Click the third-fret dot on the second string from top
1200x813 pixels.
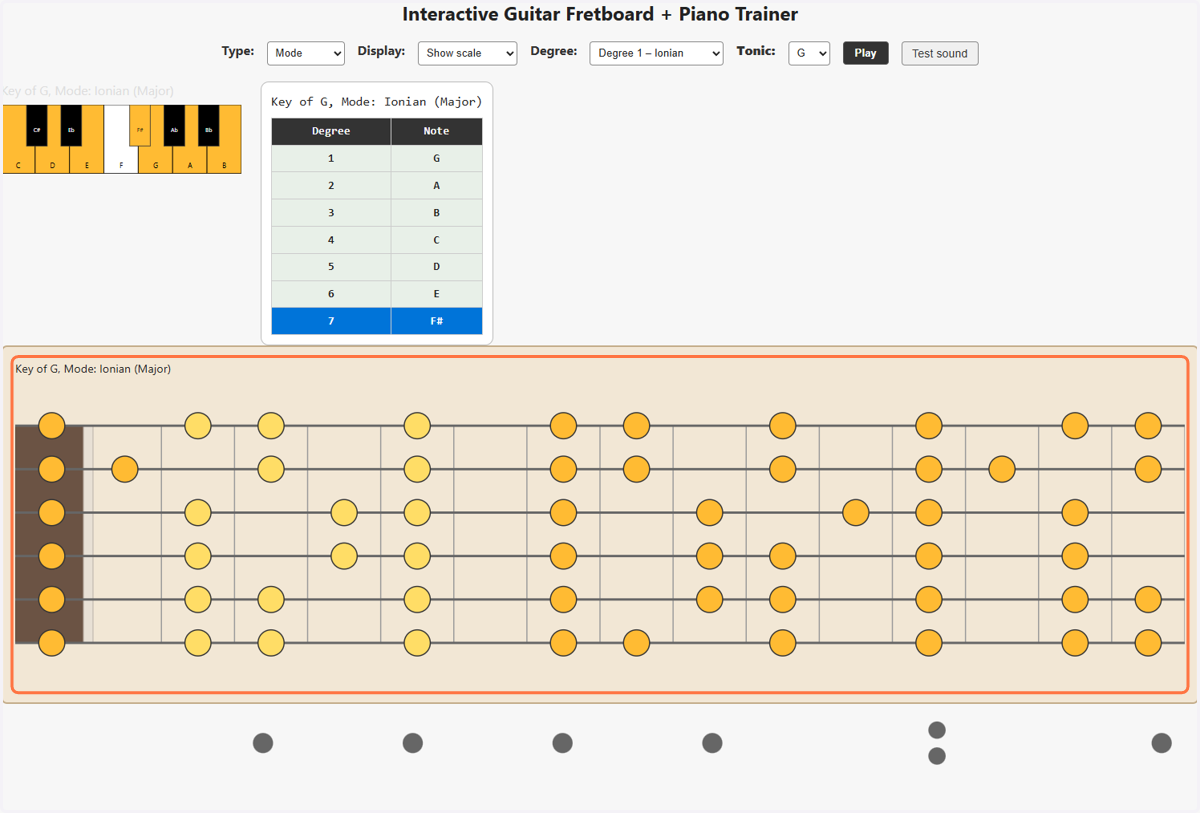click(x=271, y=469)
